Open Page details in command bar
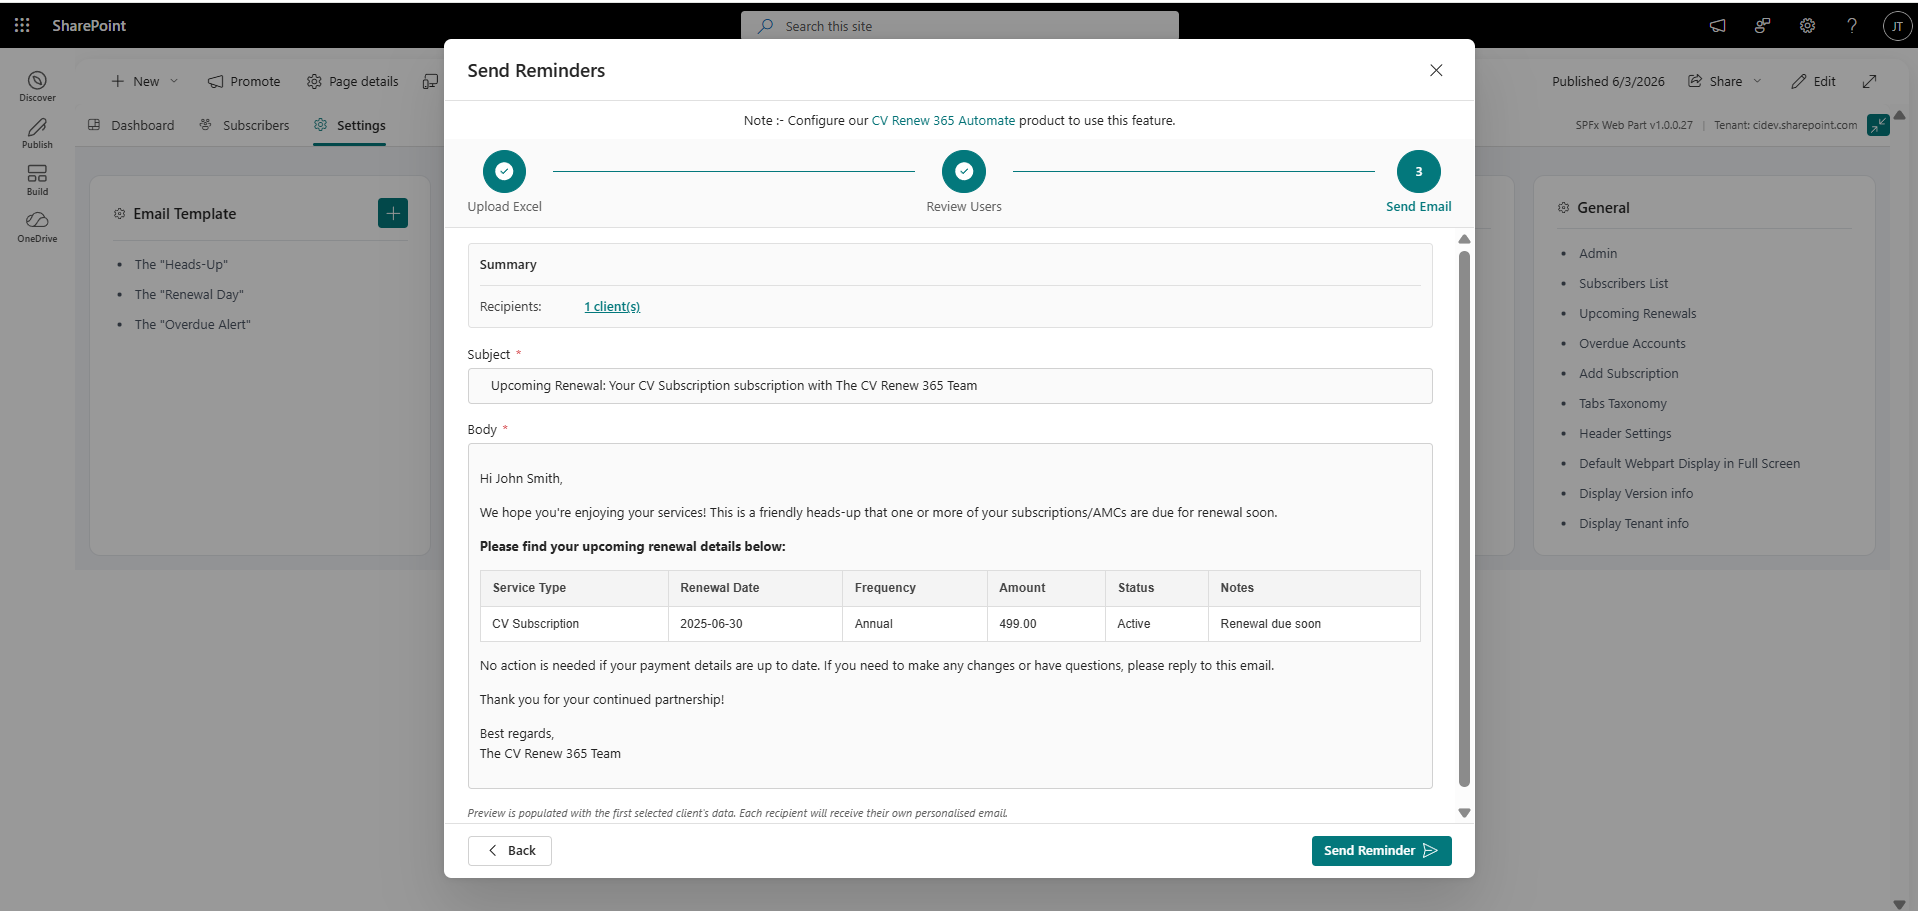This screenshot has height=911, width=1918. tap(352, 81)
